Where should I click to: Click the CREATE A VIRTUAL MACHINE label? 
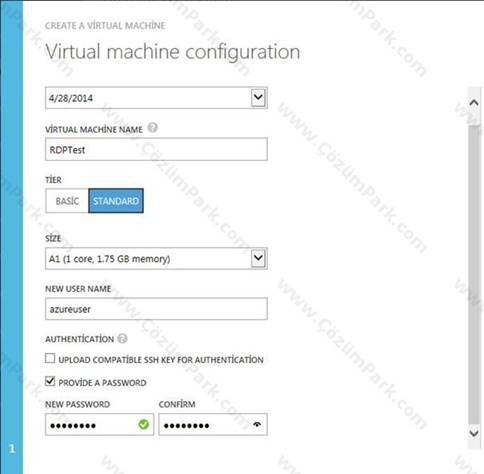click(105, 26)
